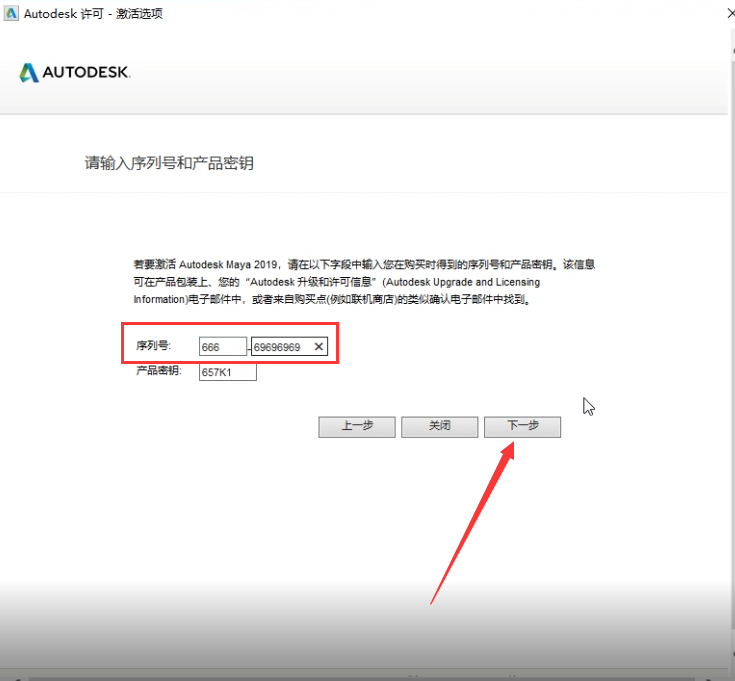The image size is (735, 681).
Task: Focus the 产品密钥 field containing 657K1
Action: click(228, 372)
